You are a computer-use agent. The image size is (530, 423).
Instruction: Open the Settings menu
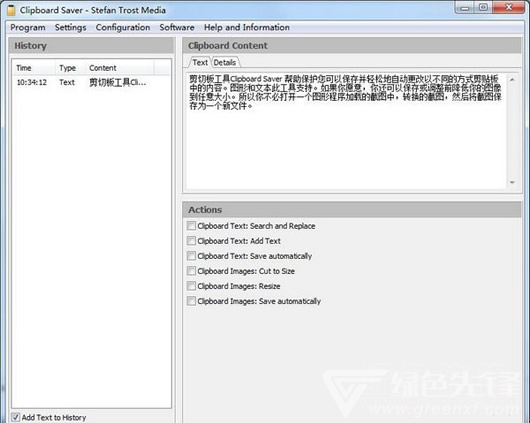pos(70,27)
